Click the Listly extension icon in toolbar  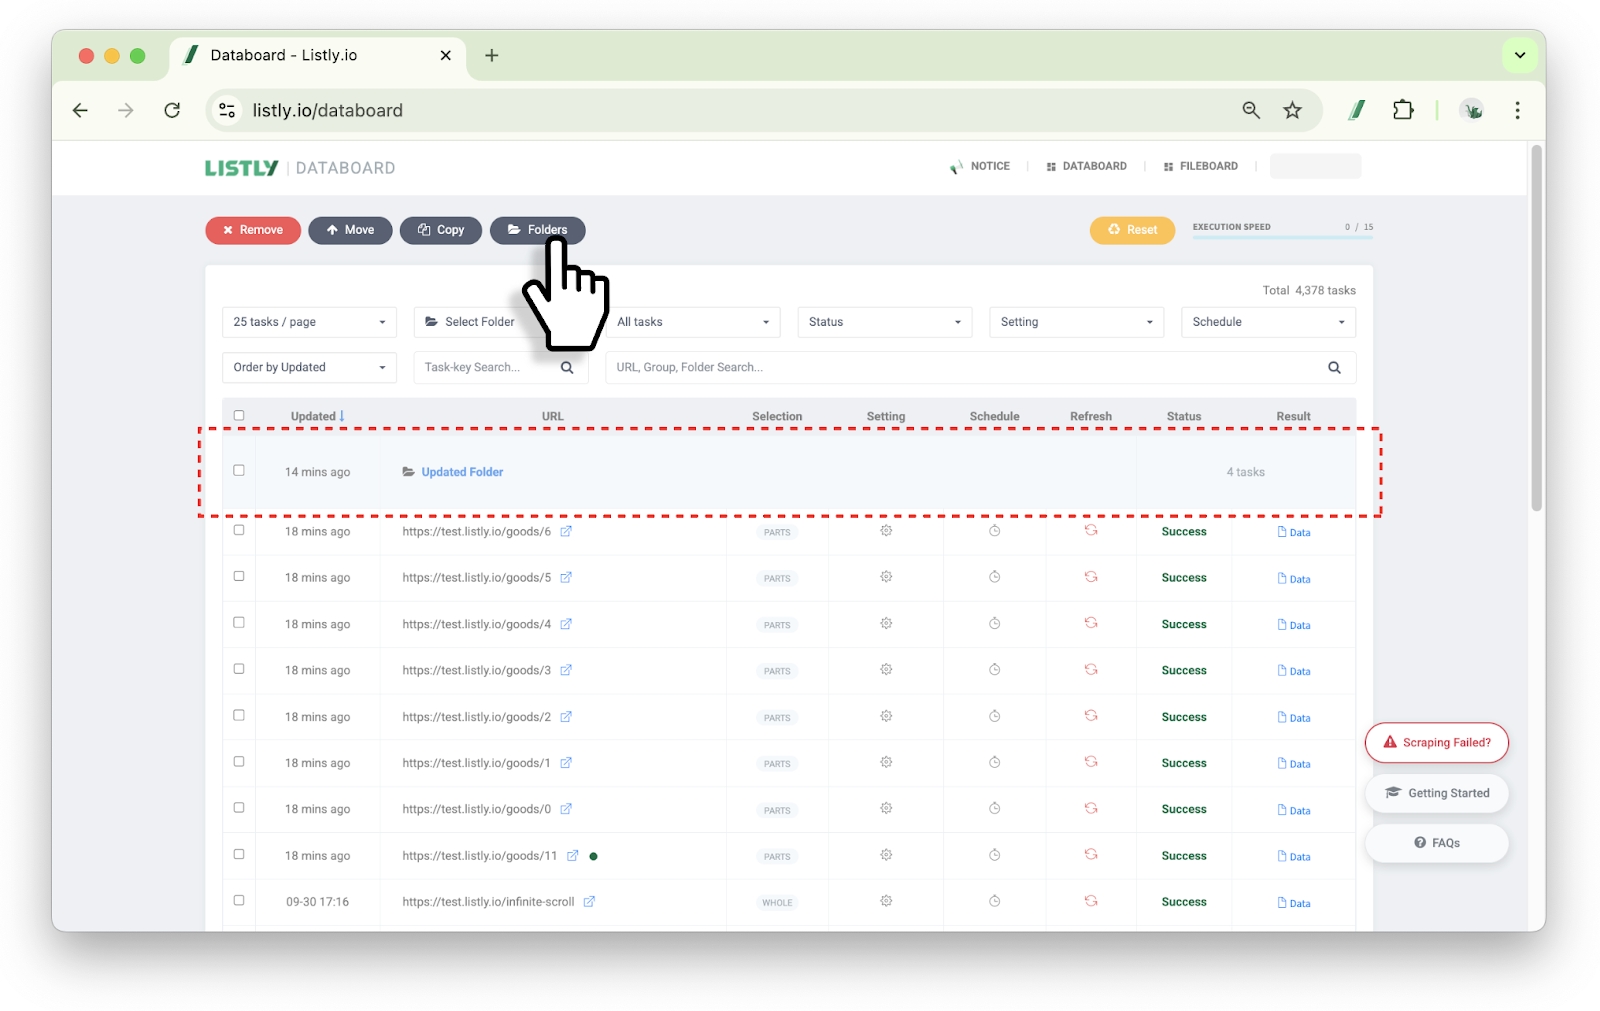pos(1356,110)
